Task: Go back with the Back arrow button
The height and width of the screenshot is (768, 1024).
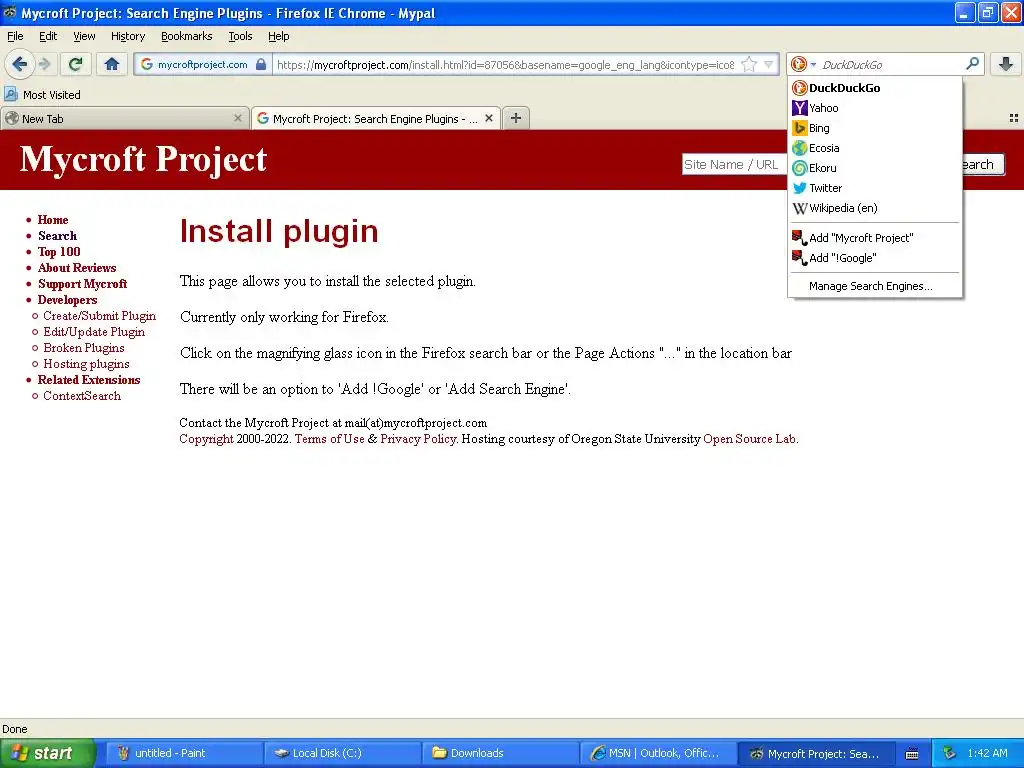Action: pos(19,64)
